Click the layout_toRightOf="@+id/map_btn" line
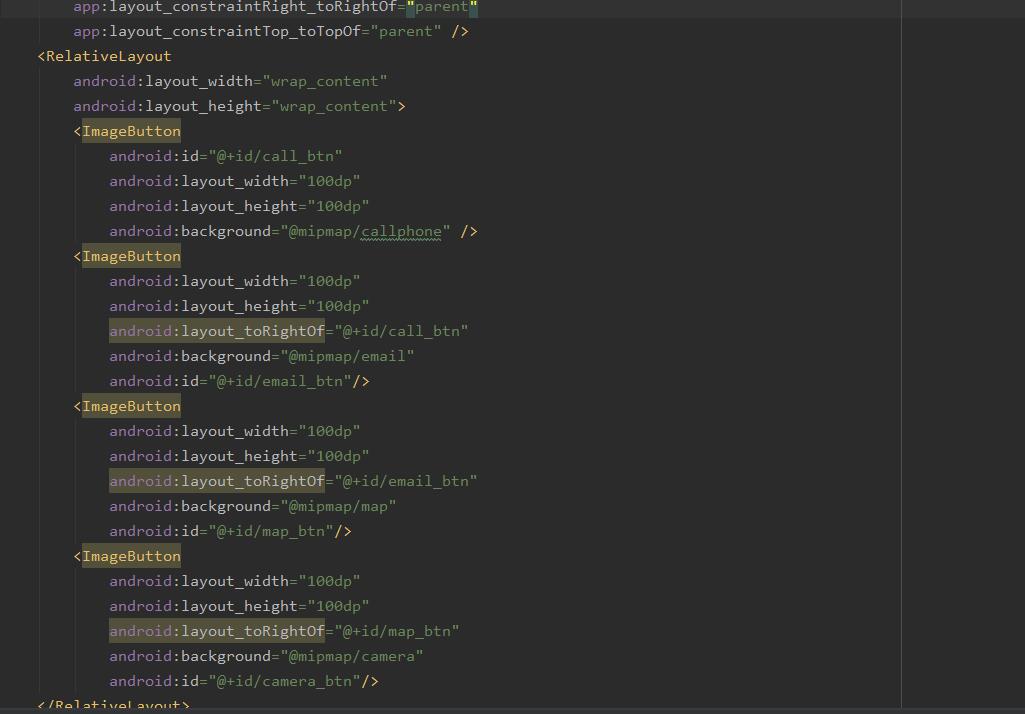 point(284,631)
